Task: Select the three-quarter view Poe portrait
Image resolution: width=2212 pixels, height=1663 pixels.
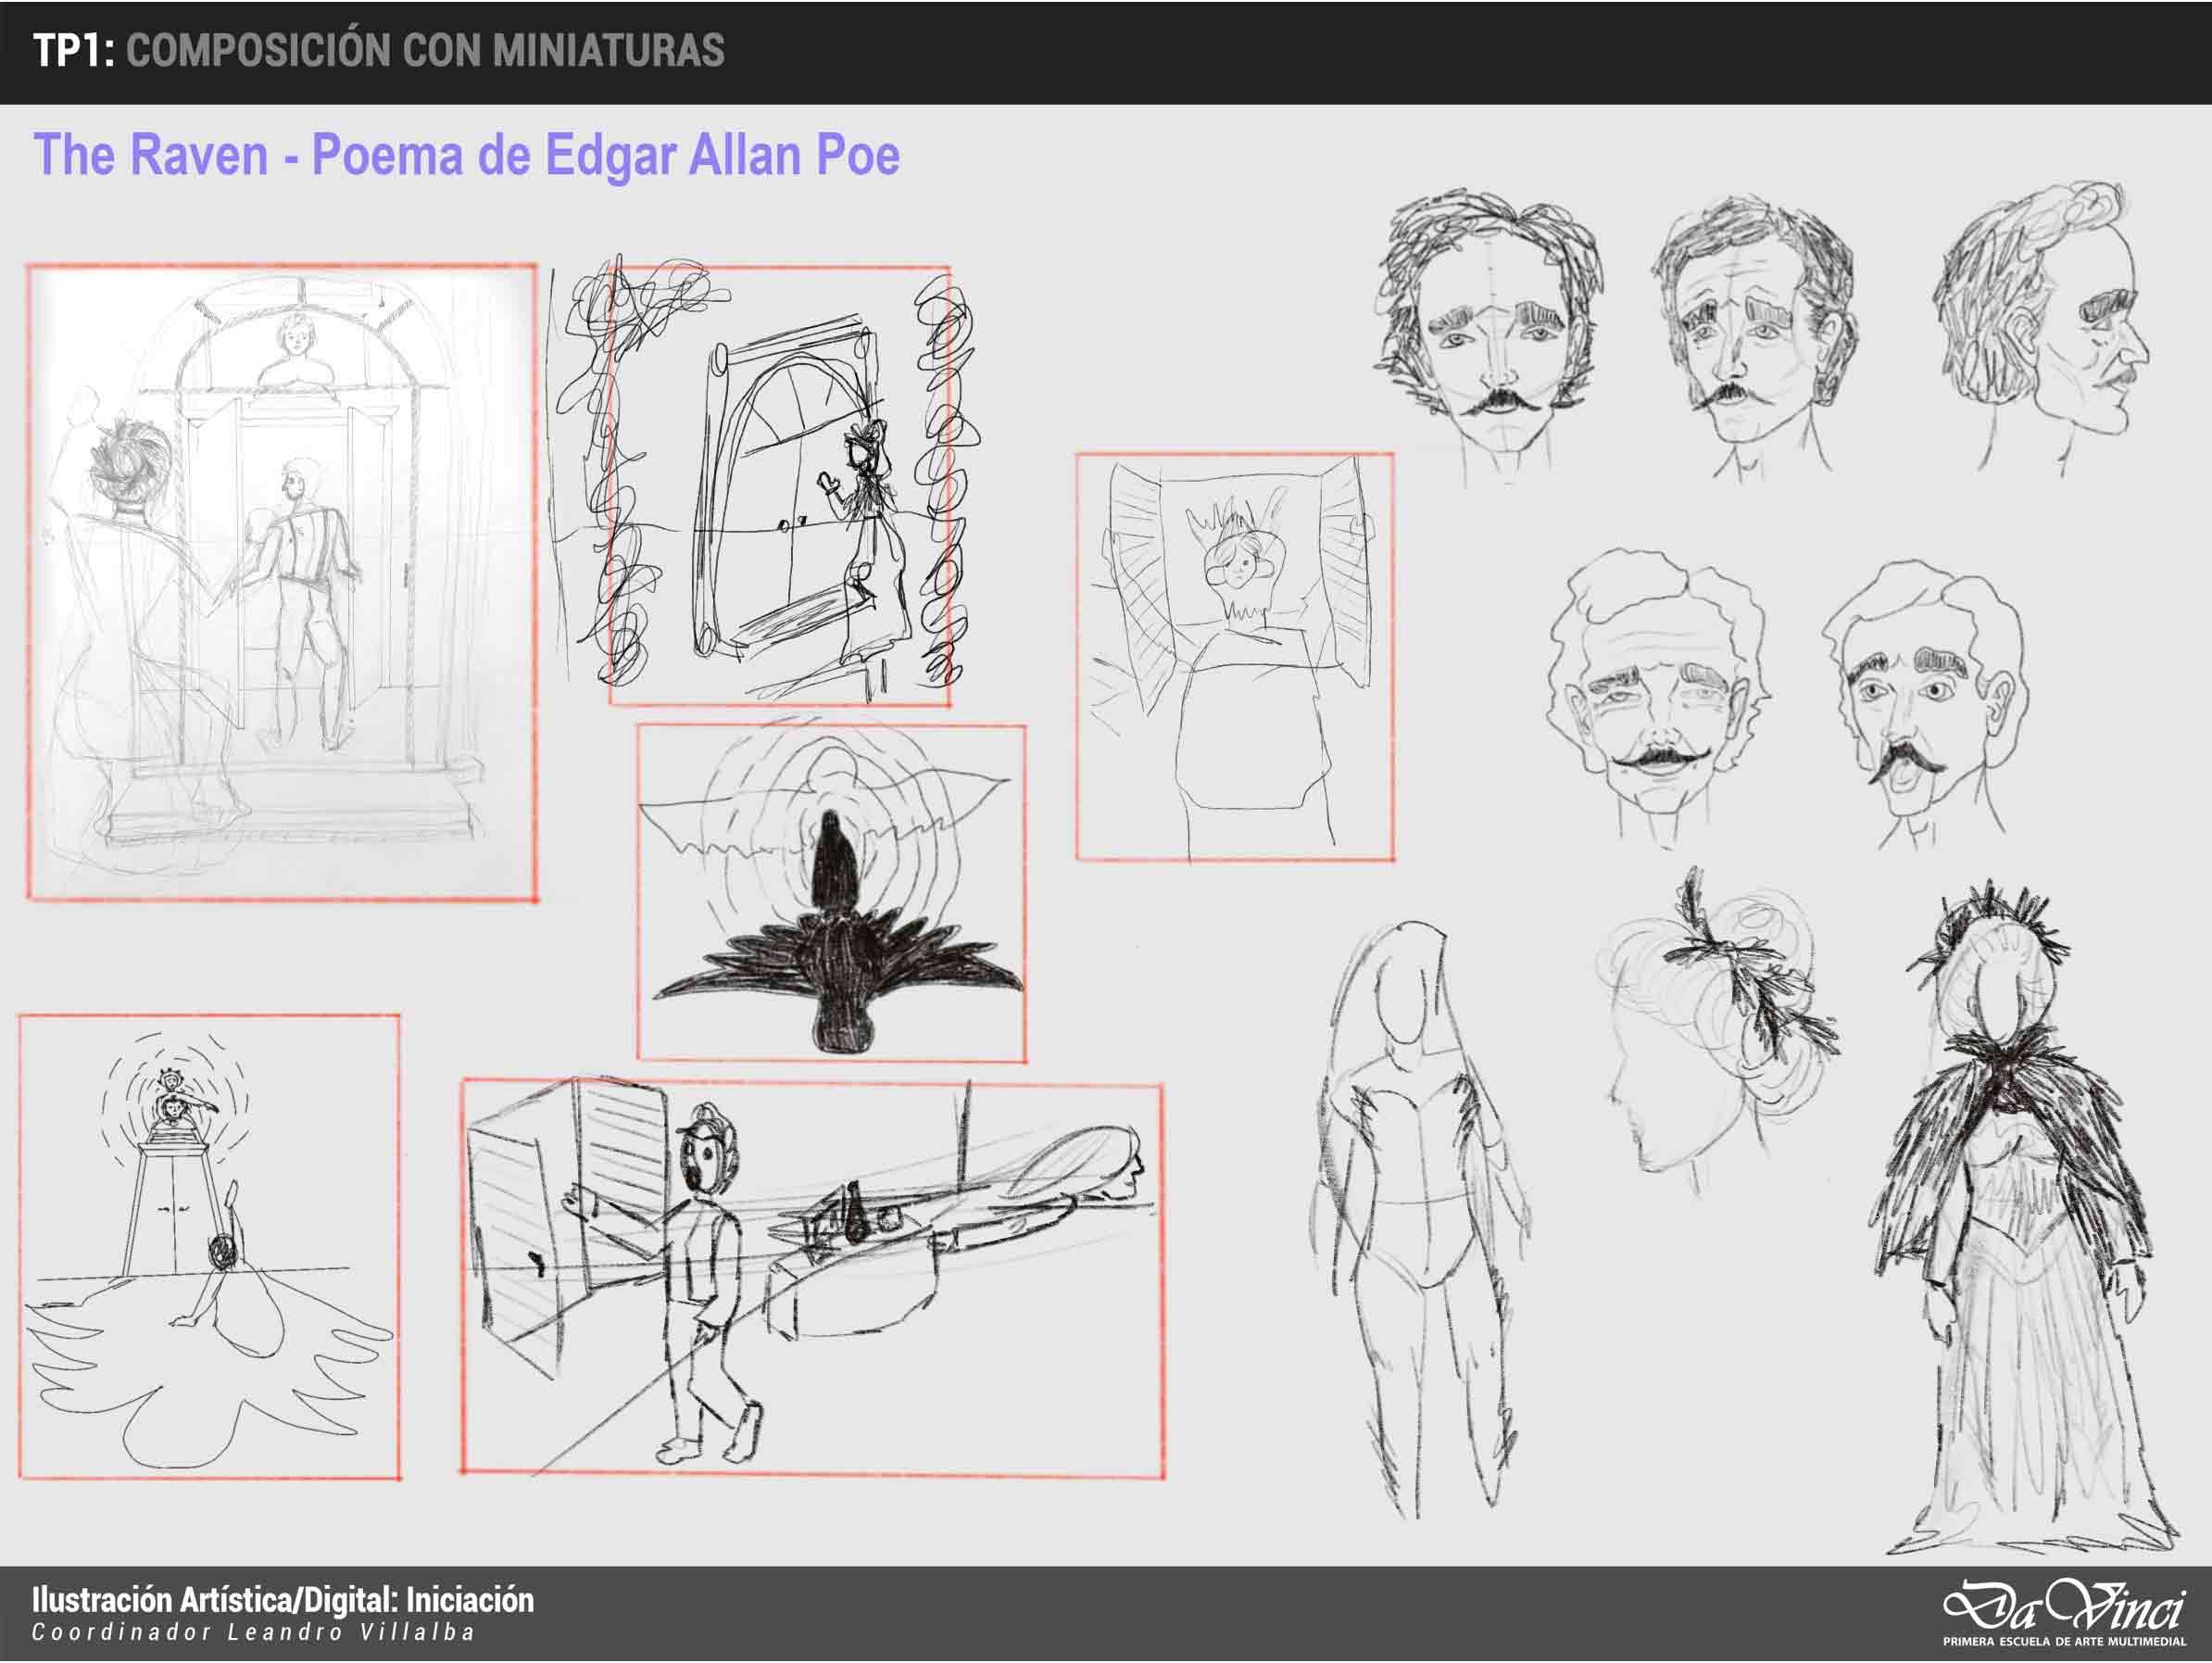Action: pos(1753,335)
